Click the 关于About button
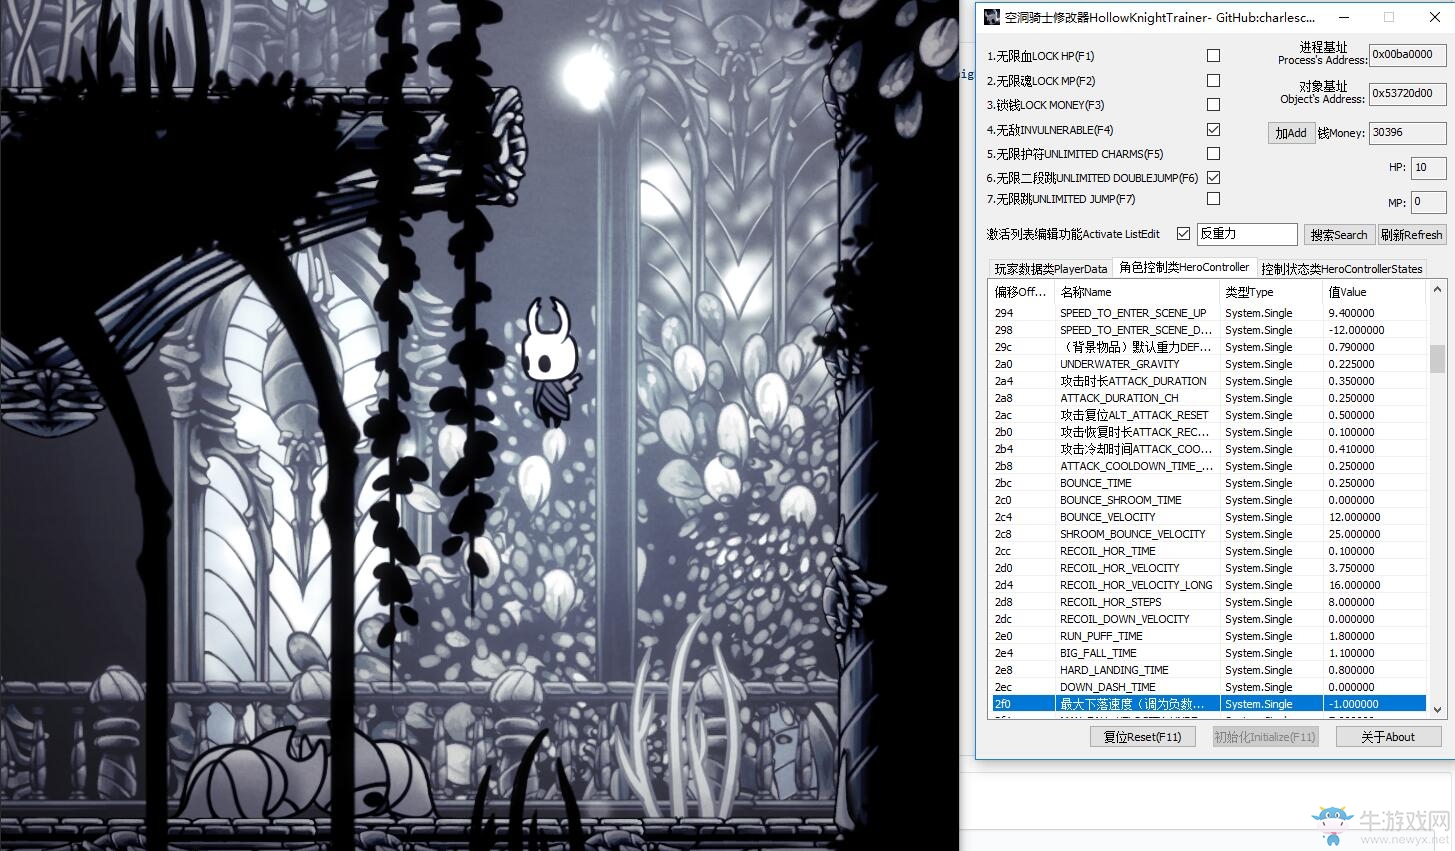The height and width of the screenshot is (851, 1455). pos(1387,737)
